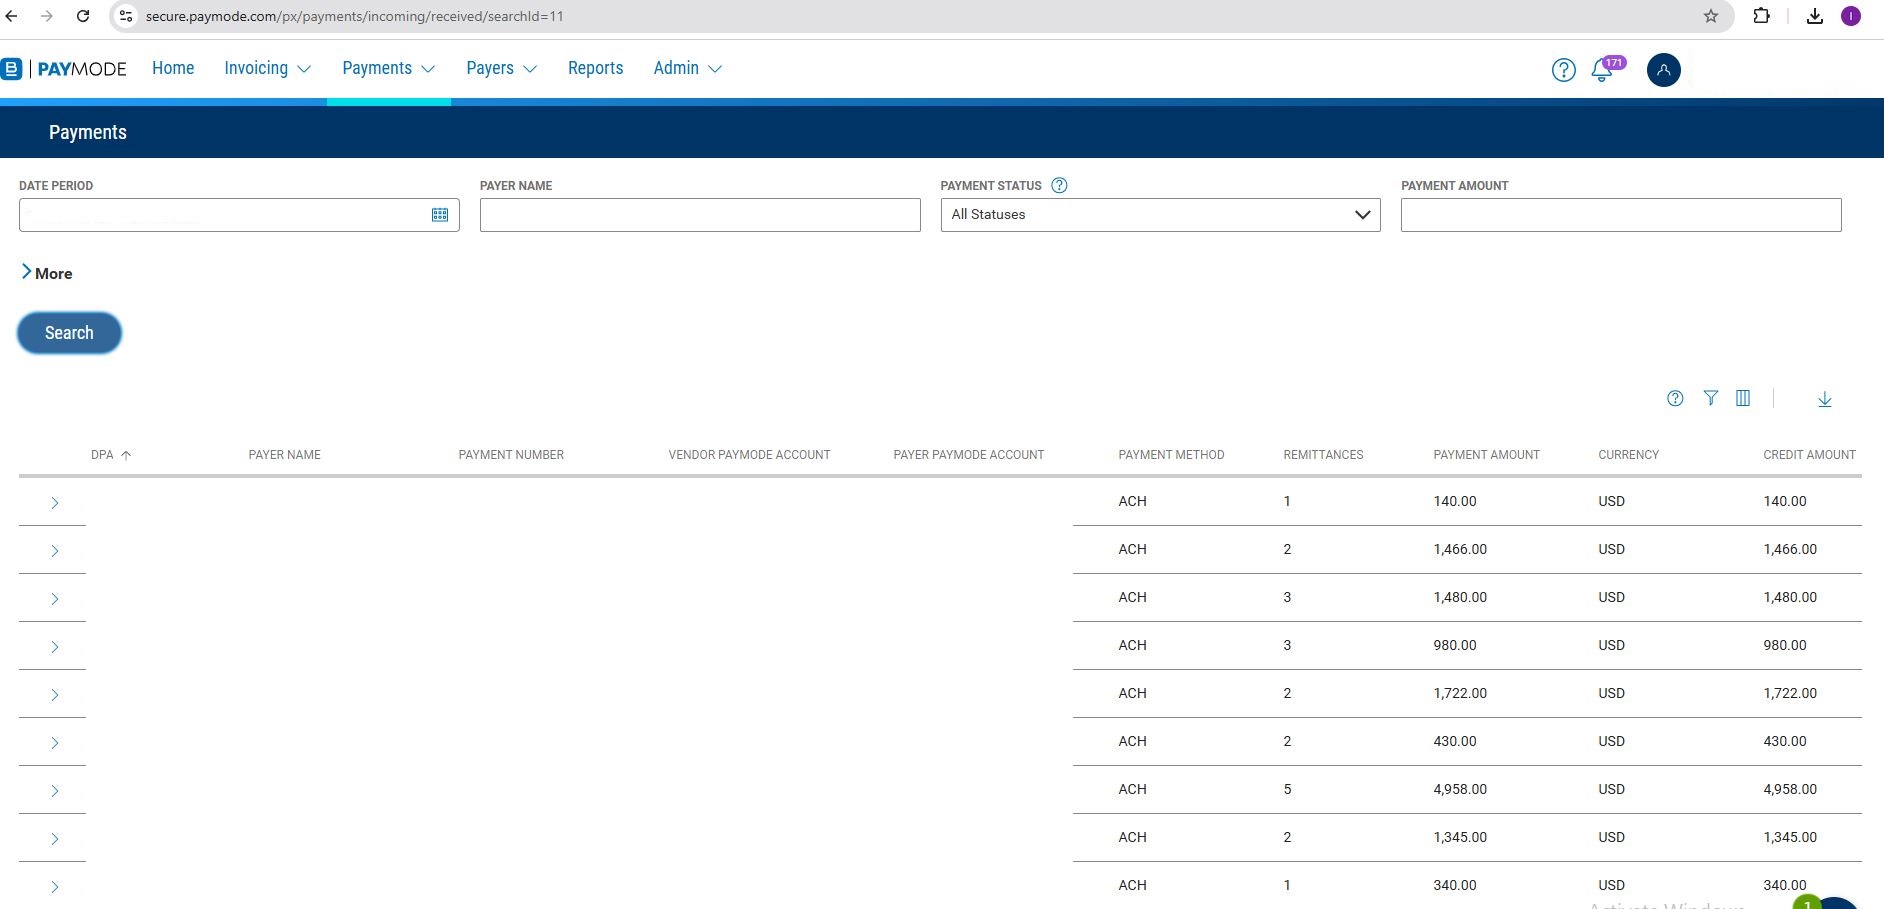1884x909 pixels.
Task: Expand the More search options
Action: click(47, 273)
